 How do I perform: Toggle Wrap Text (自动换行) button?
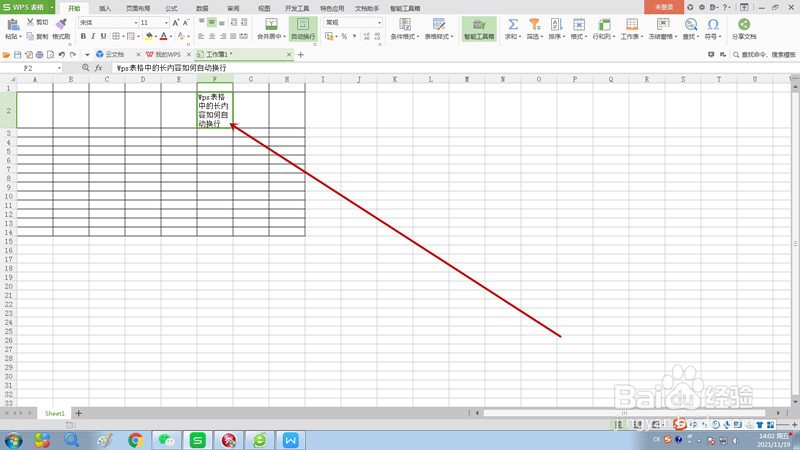[x=303, y=29]
